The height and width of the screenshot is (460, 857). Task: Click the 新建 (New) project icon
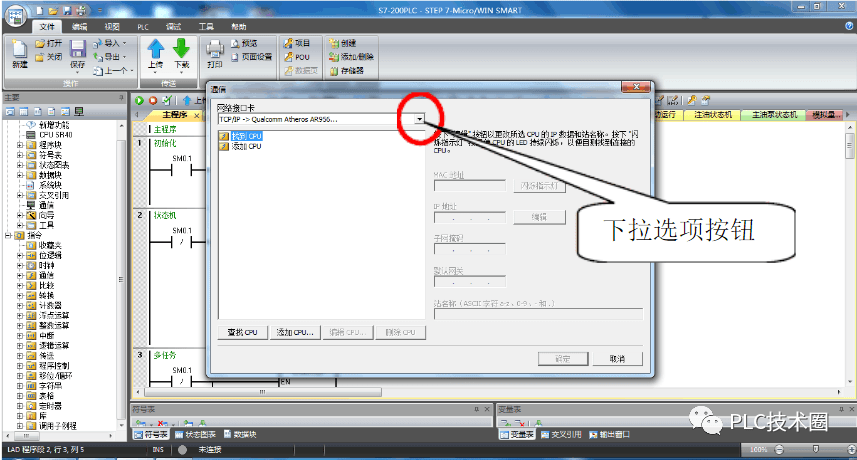click(x=19, y=48)
